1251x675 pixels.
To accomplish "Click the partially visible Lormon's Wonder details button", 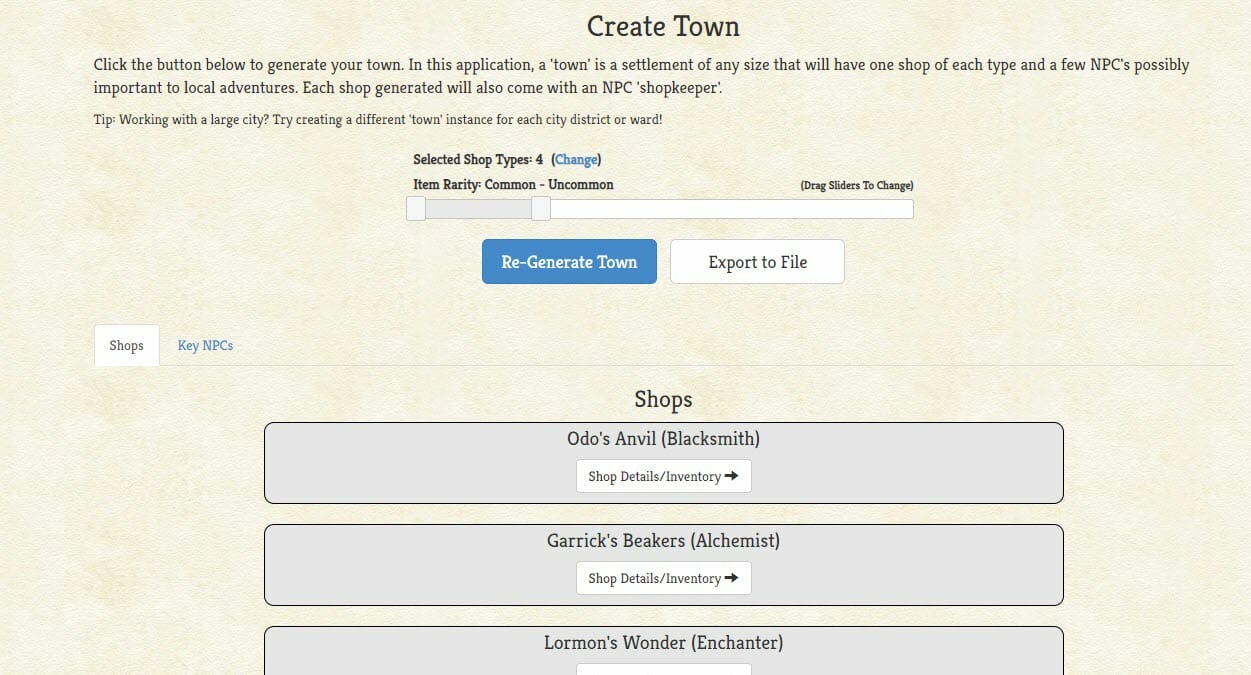I will [x=664, y=669].
